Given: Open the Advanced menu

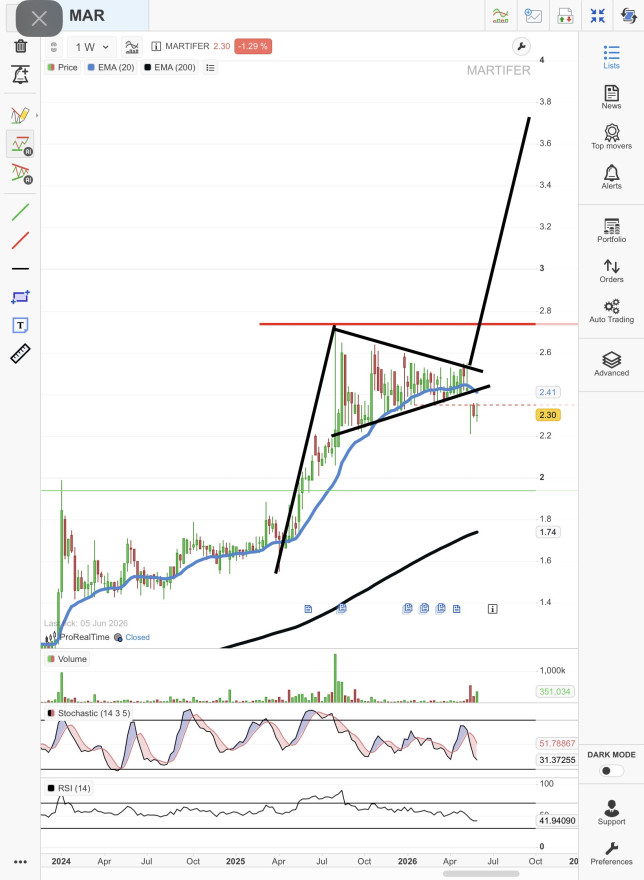Looking at the screenshot, I should click(611, 364).
